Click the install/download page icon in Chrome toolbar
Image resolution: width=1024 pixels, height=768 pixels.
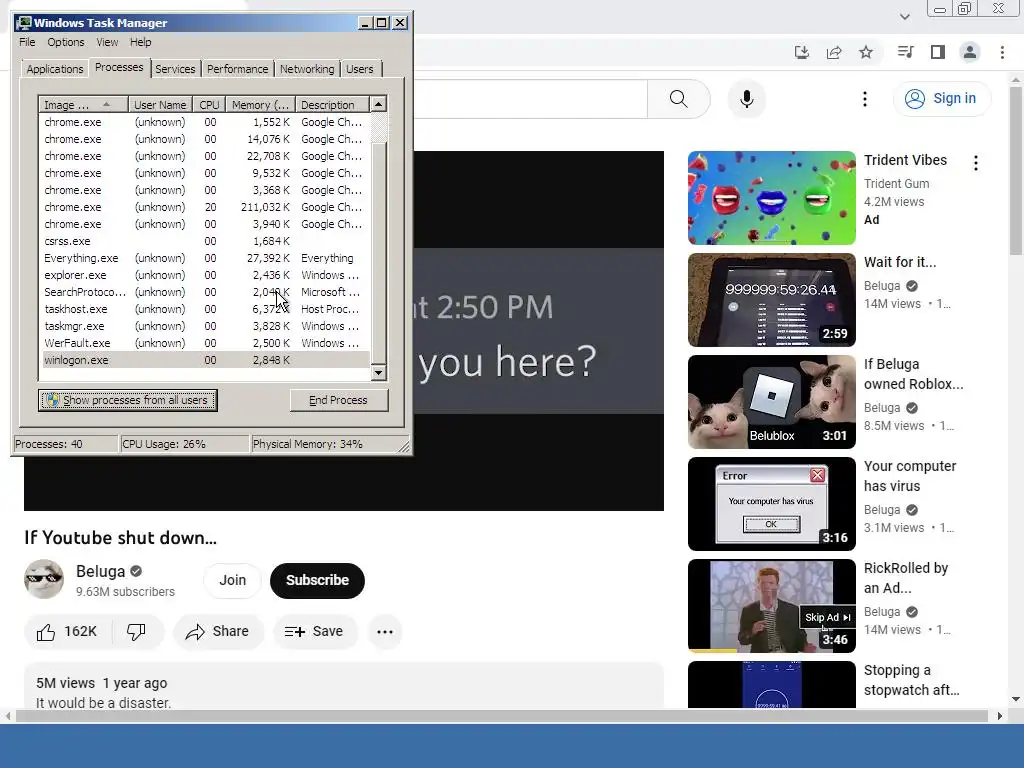pyautogui.click(x=802, y=52)
